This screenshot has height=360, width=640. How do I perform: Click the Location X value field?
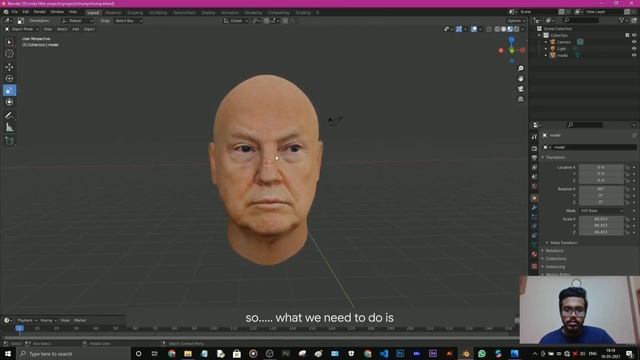(602, 167)
